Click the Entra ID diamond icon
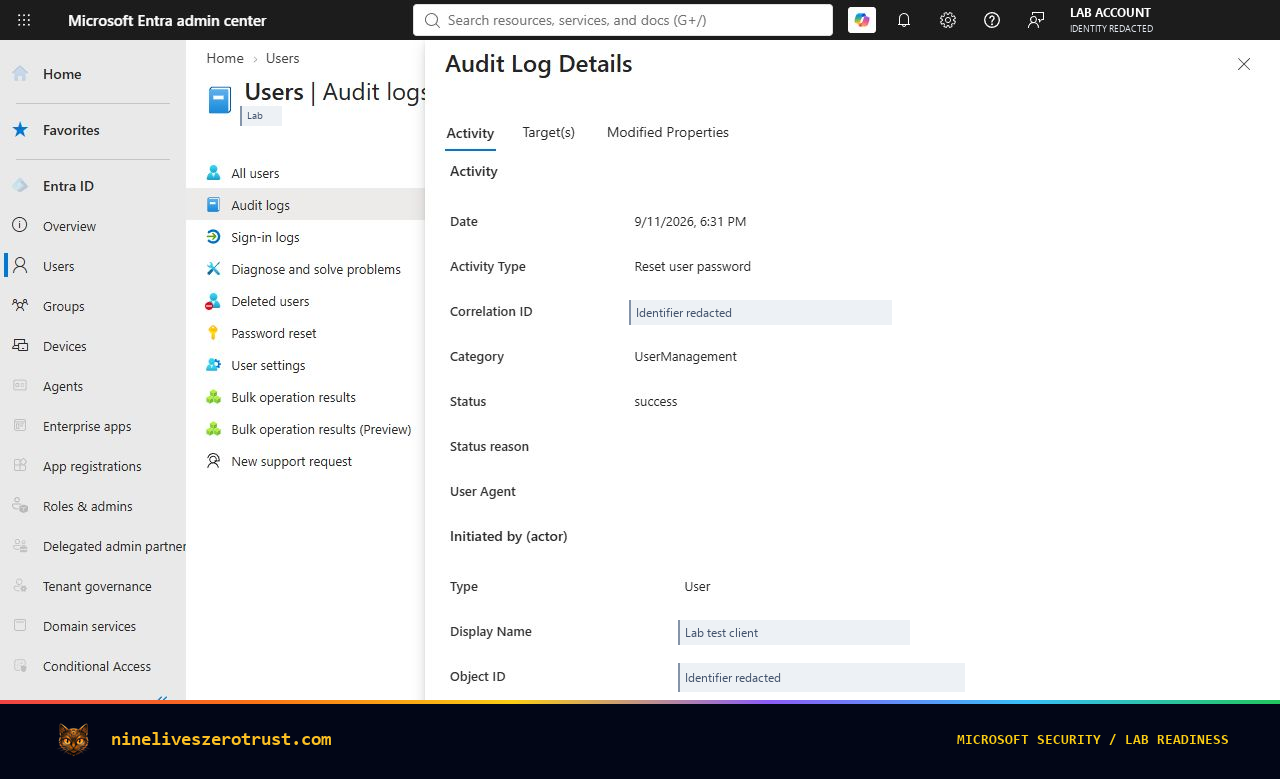This screenshot has width=1280, height=779. [20, 186]
